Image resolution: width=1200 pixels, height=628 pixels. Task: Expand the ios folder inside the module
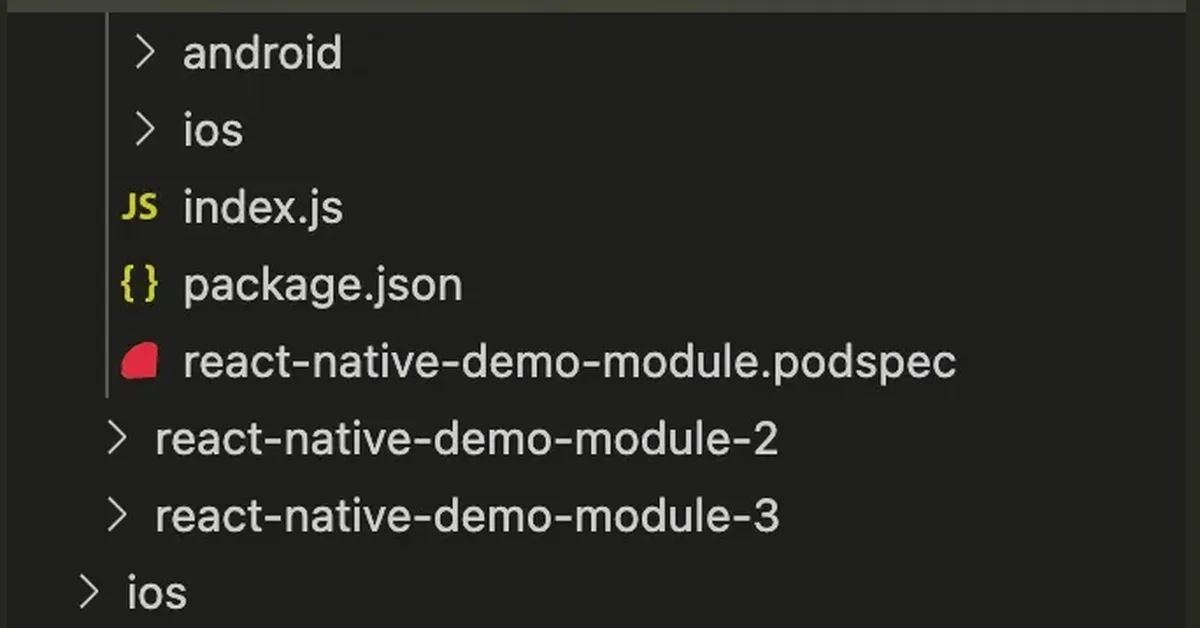pyautogui.click(x=143, y=129)
